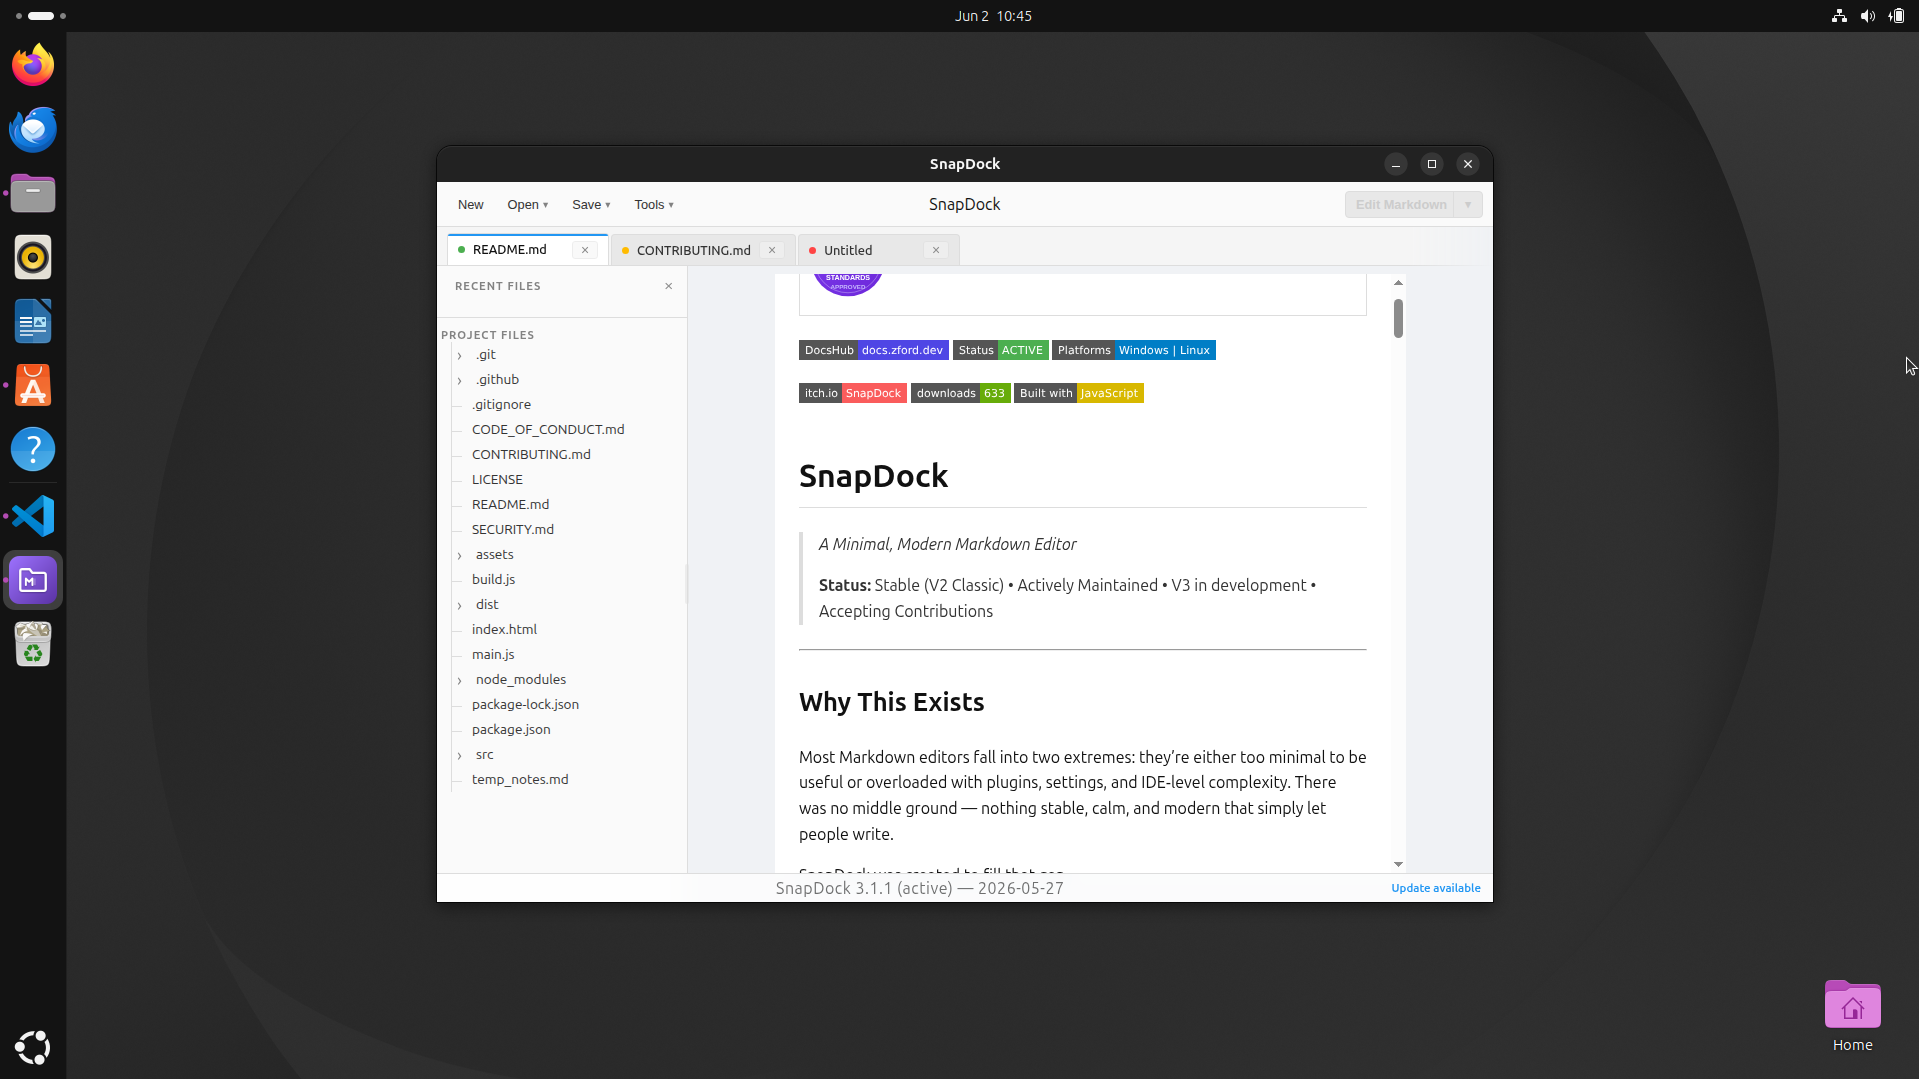Open README.md in the project tree
Image resolution: width=1919 pixels, height=1079 pixels.
510,505
